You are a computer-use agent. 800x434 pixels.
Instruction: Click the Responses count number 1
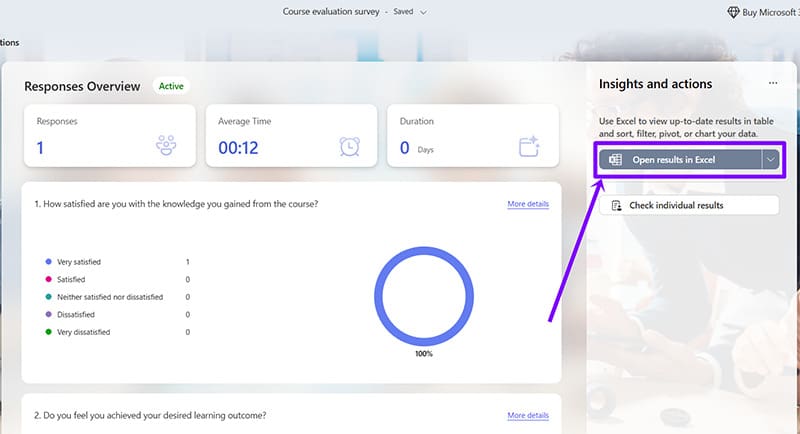tap(41, 148)
